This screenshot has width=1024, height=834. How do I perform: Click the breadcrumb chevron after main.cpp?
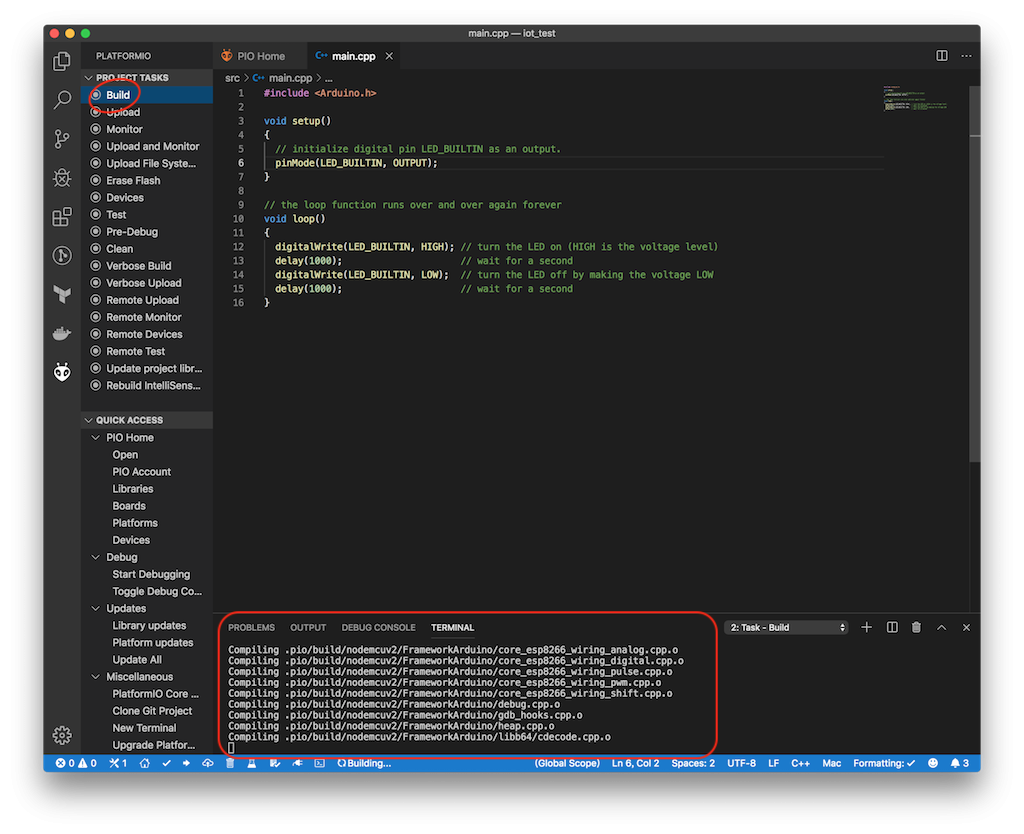[319, 78]
